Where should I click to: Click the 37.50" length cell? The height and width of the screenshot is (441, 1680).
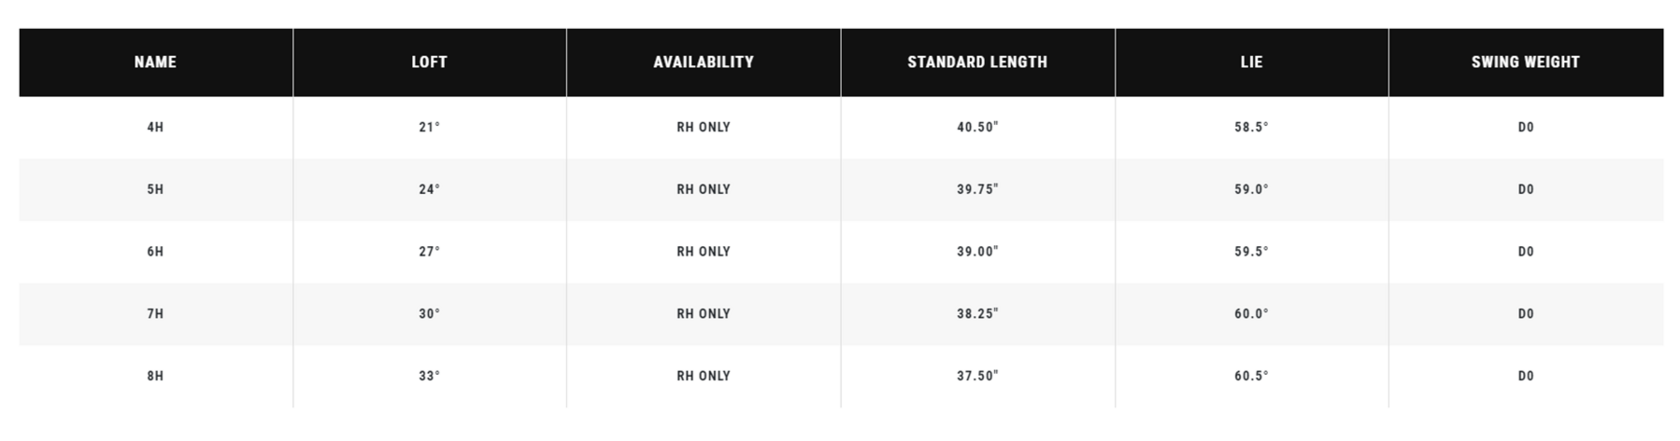point(978,376)
